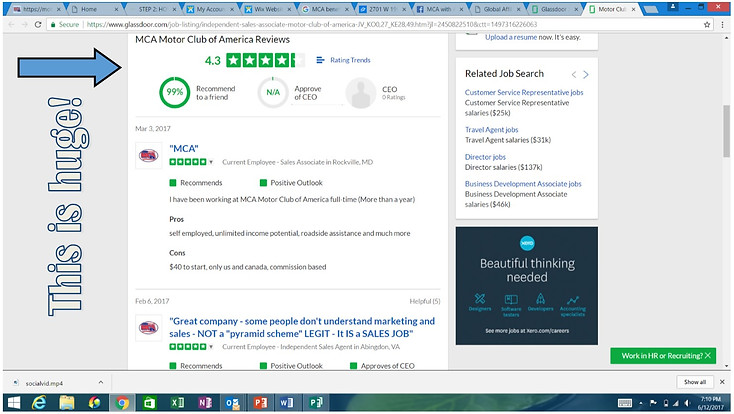Launch Publisher from the taskbar
This screenshot has width=734, height=414.
(x=315, y=403)
